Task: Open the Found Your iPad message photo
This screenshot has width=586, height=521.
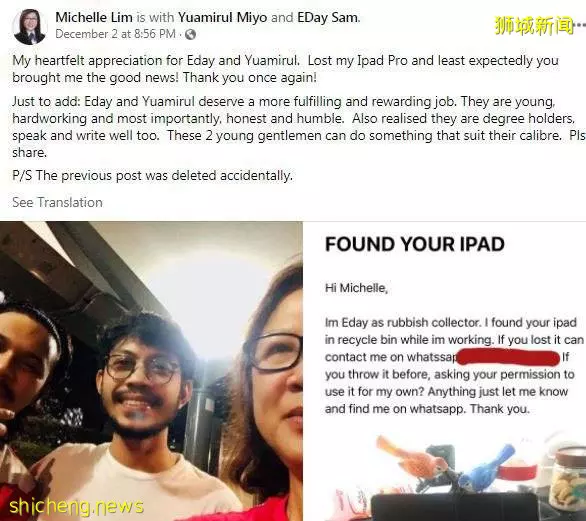Action: (x=445, y=371)
